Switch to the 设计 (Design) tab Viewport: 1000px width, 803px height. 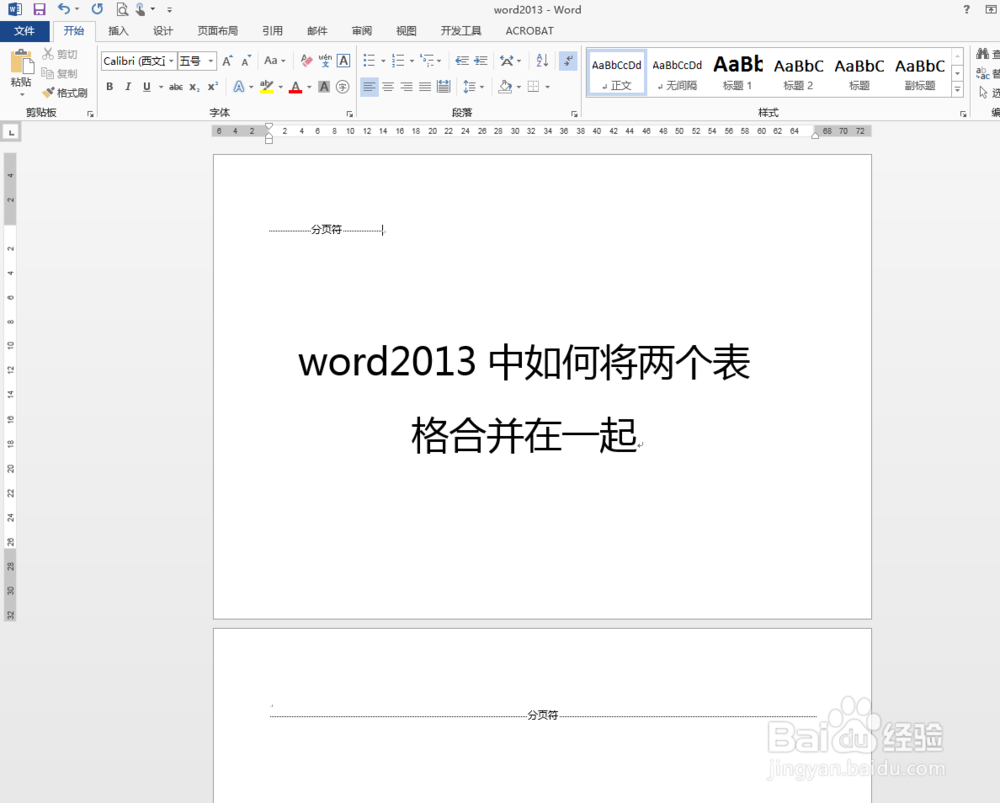coord(163,31)
